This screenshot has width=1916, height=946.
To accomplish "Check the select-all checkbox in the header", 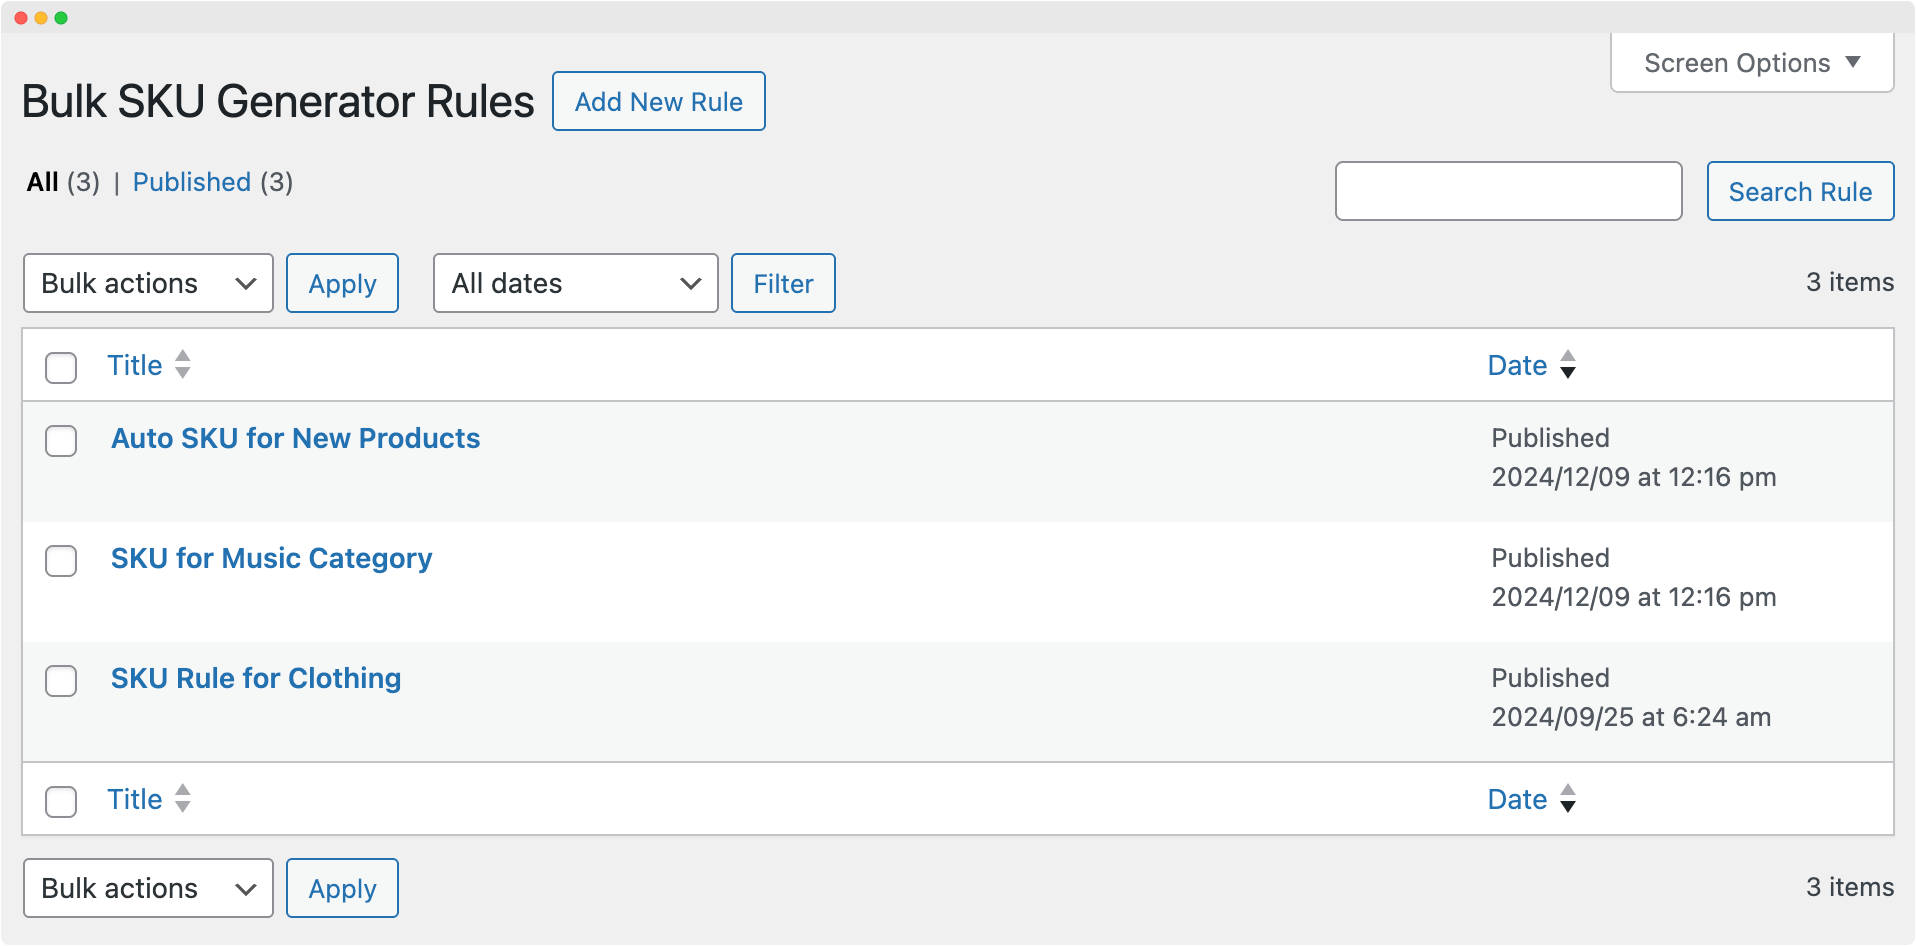I will (x=61, y=368).
